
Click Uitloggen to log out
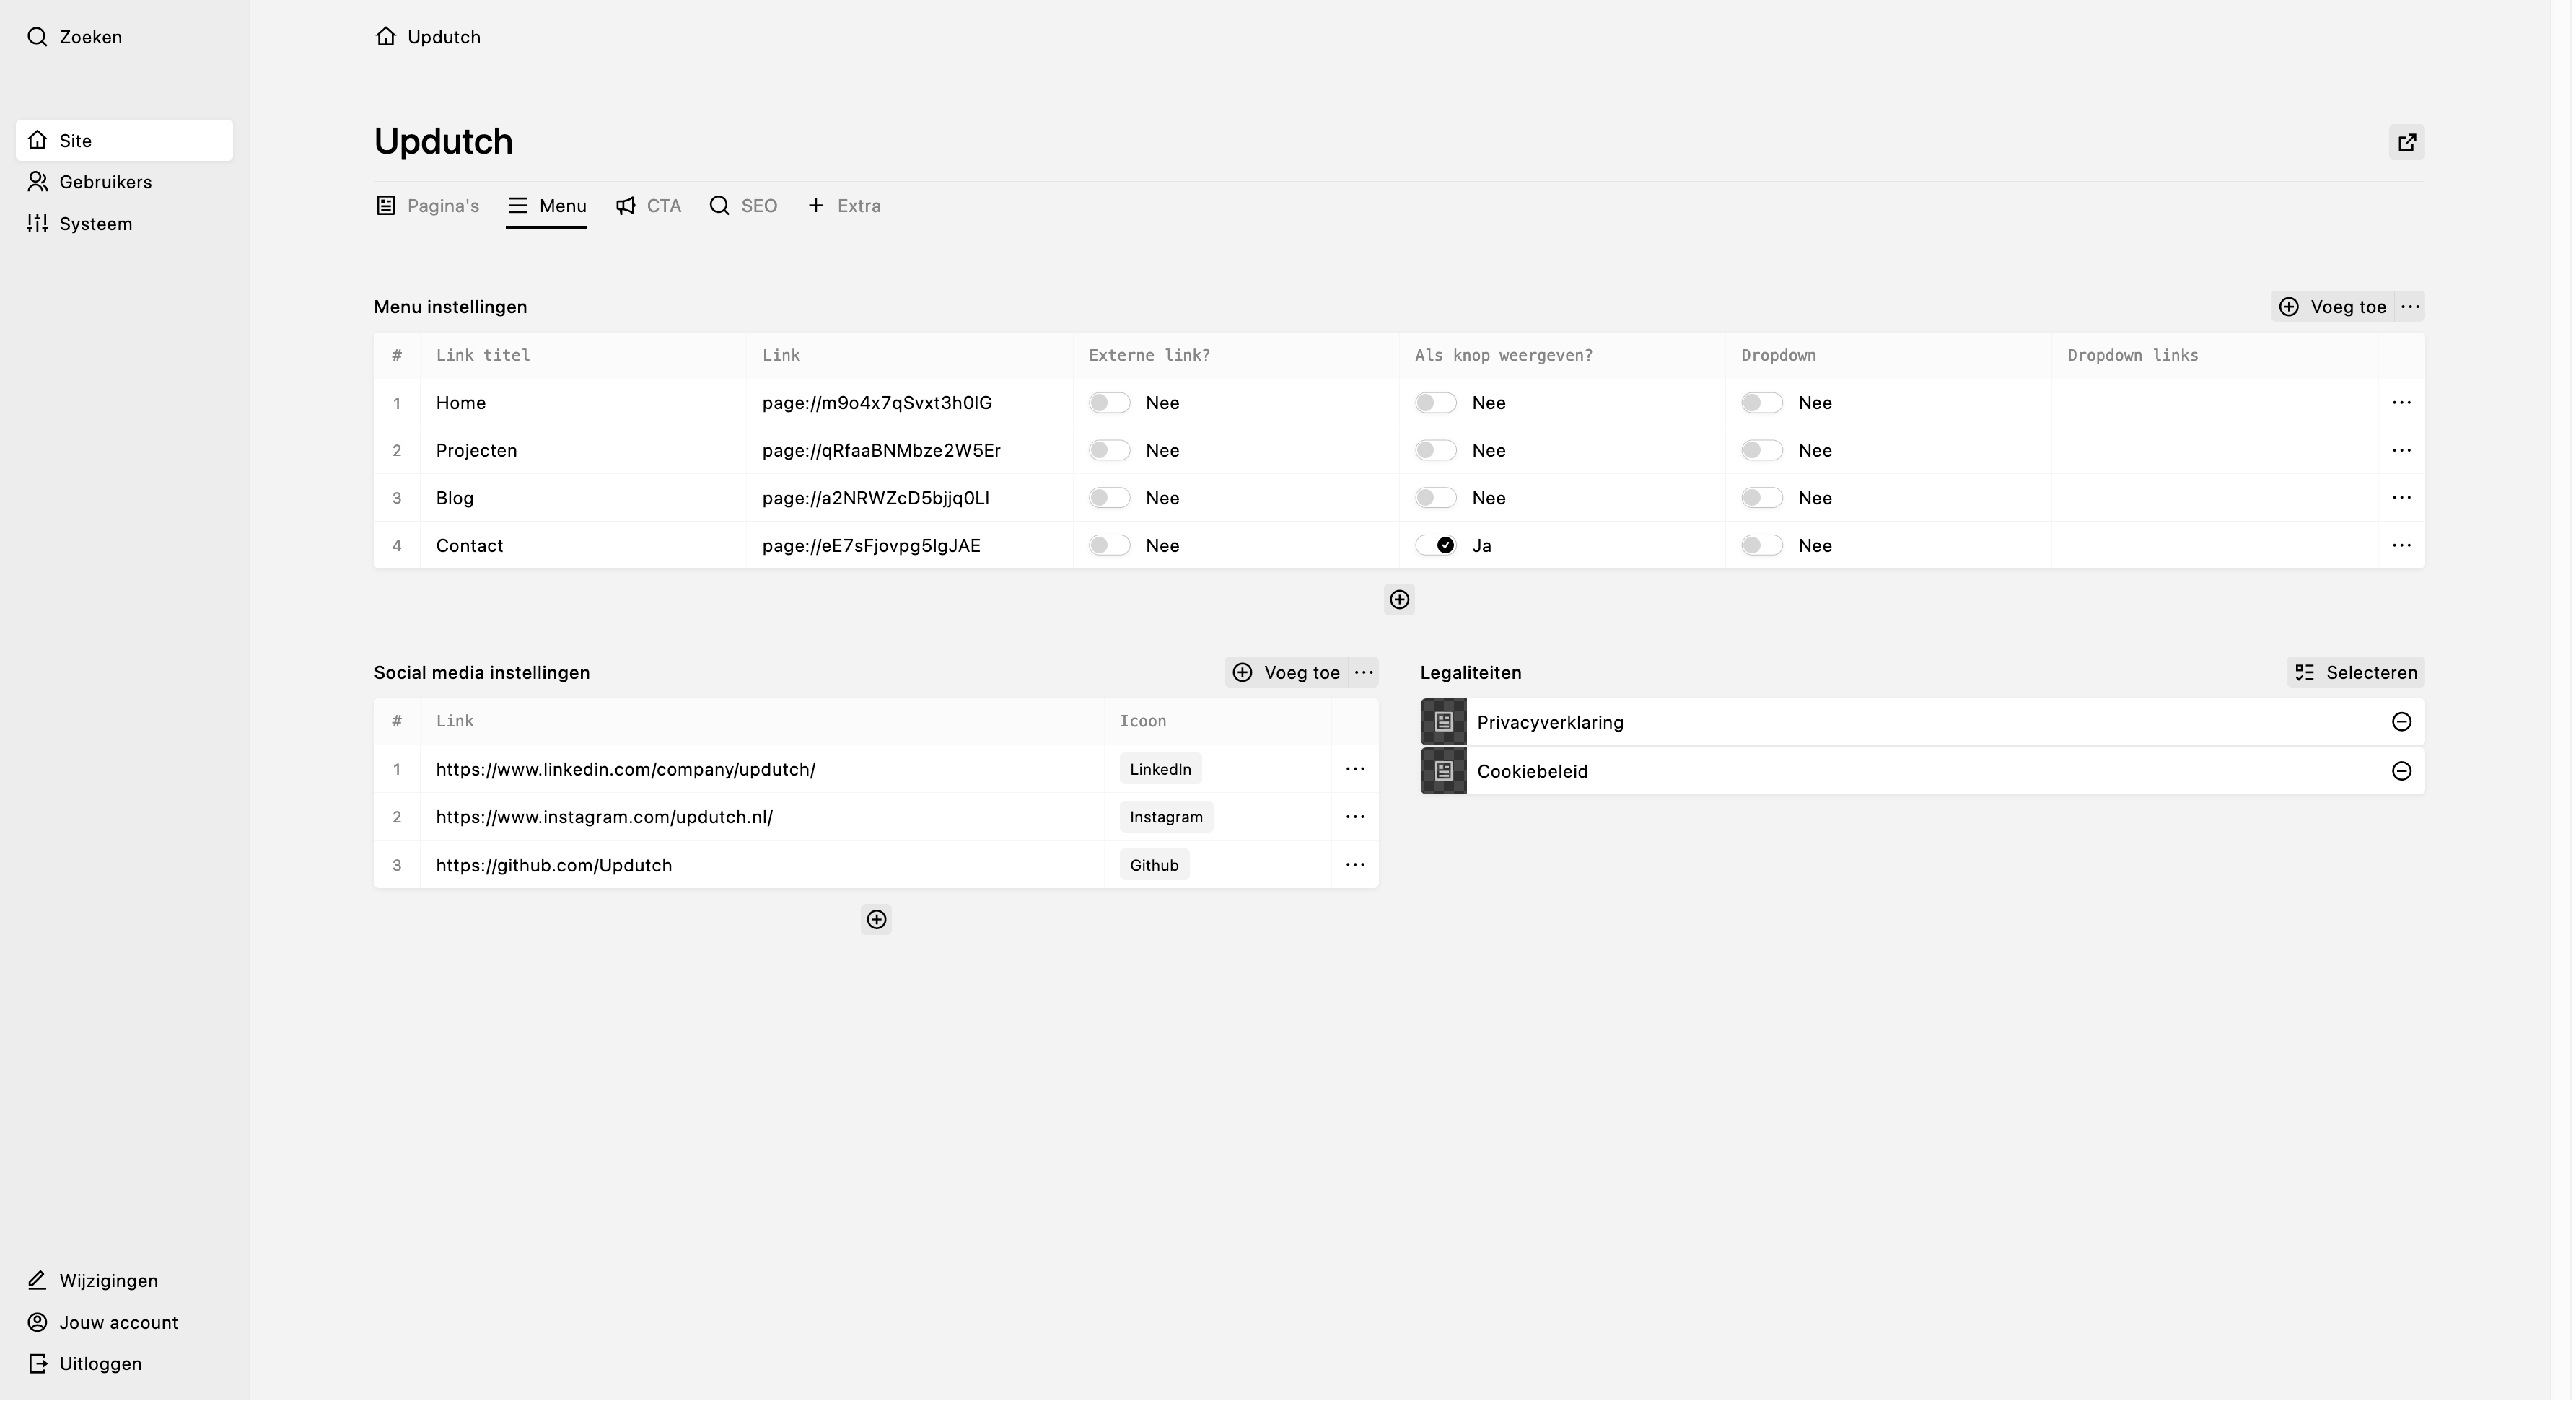click(x=125, y=1366)
